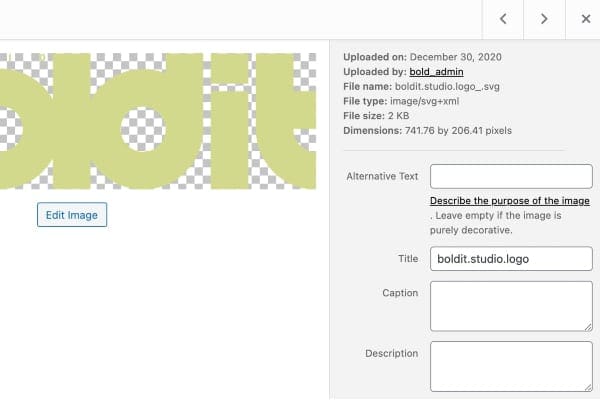Click the file name boldit.studio.logo_.svg text

[450, 88]
